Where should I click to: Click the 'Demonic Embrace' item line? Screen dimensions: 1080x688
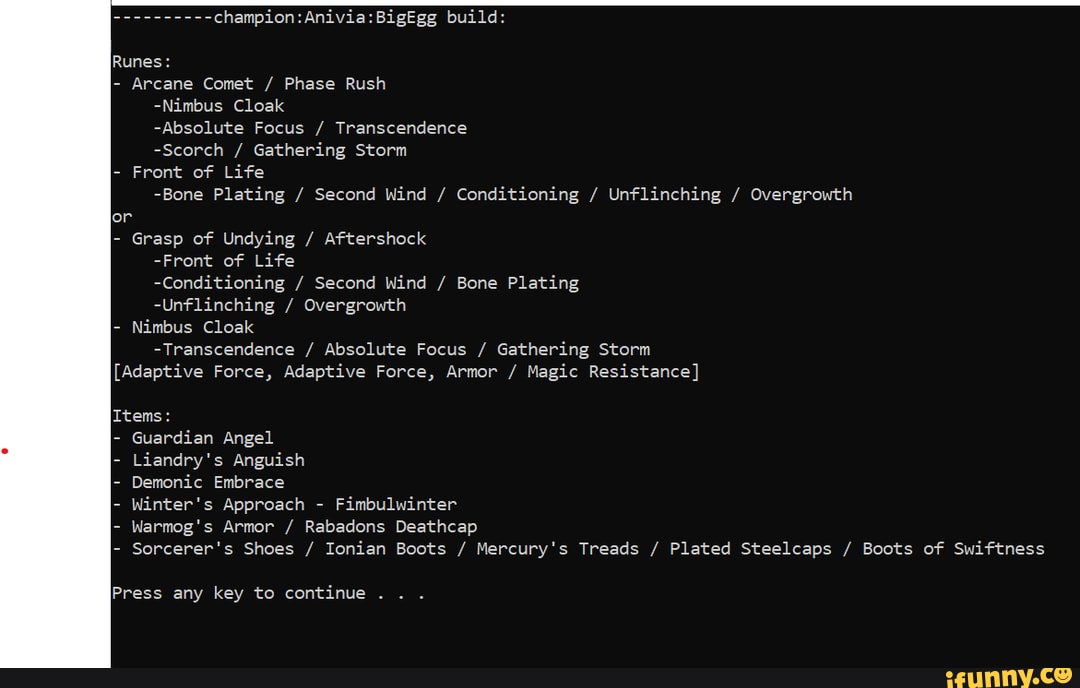208,482
